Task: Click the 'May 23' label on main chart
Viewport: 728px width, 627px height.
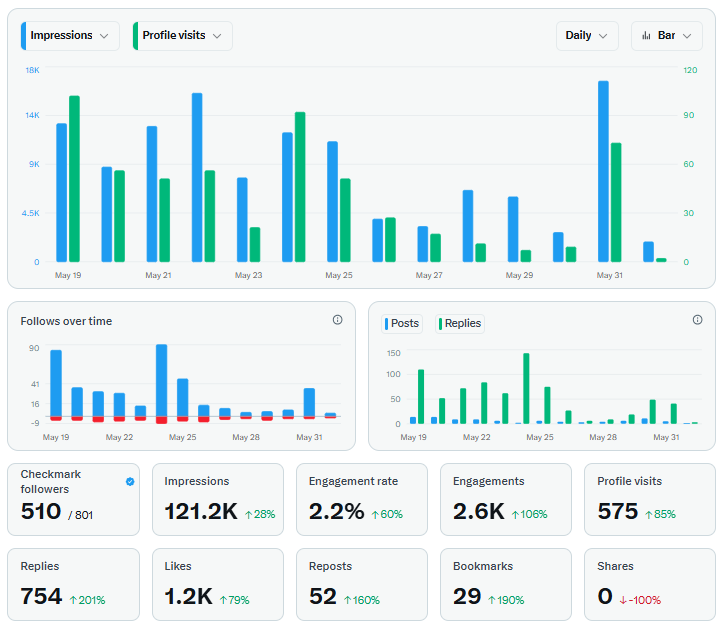Action: 248,275
